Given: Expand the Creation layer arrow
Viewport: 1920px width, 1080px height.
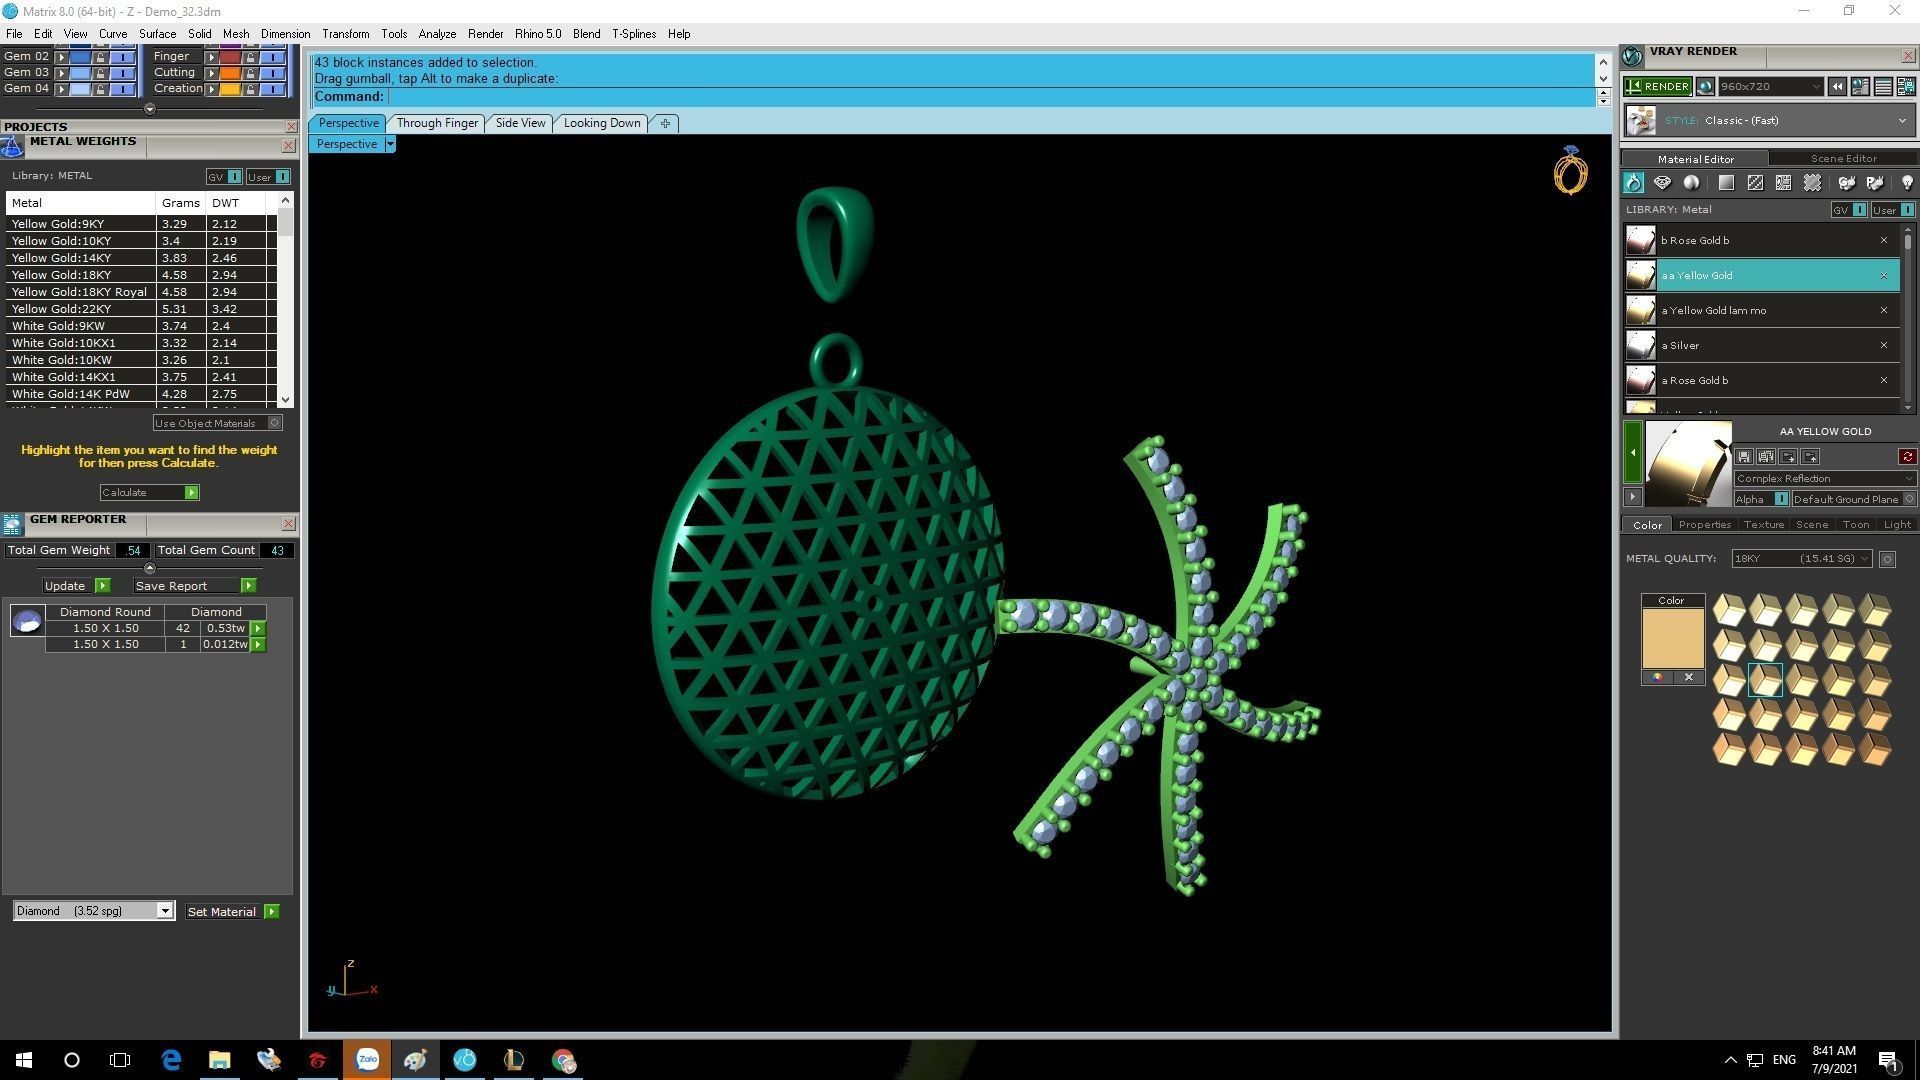Looking at the screenshot, I should pyautogui.click(x=211, y=89).
